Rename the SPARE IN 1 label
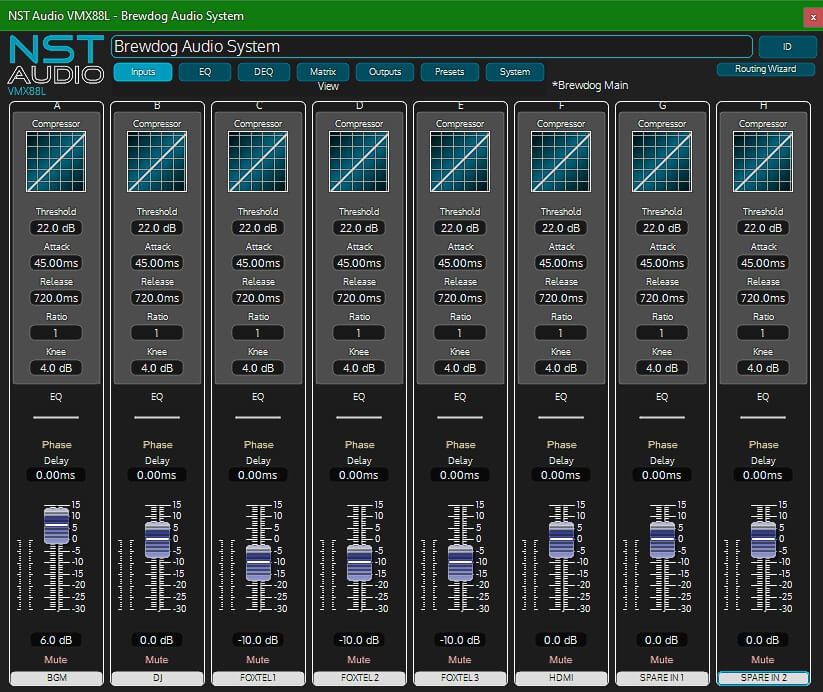Image resolution: width=823 pixels, height=692 pixels. (662, 678)
